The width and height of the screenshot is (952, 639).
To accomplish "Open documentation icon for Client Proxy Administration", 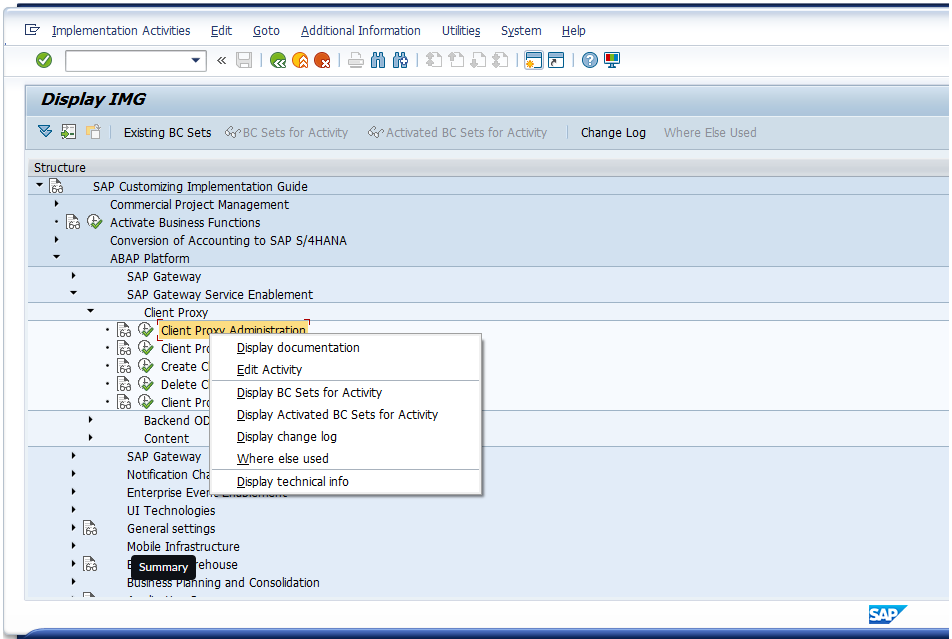I will 124,330.
